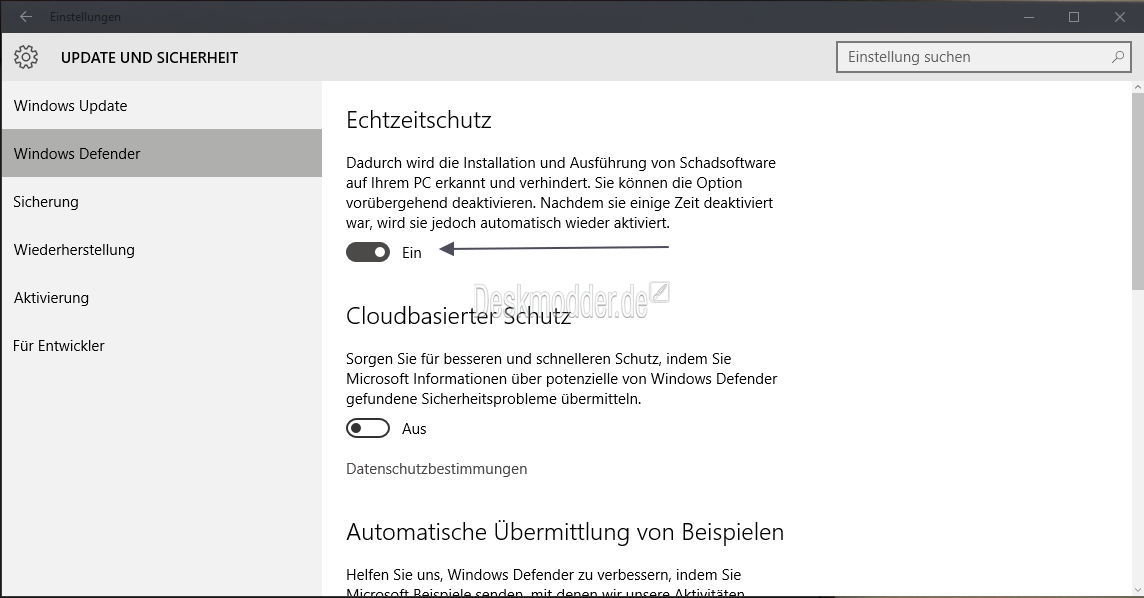Click the Aus label beside the toggle
This screenshot has height=598, width=1144.
(x=414, y=429)
